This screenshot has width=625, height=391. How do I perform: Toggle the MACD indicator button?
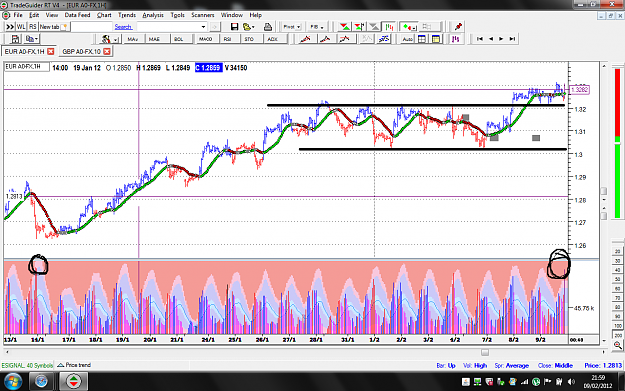tap(206, 39)
